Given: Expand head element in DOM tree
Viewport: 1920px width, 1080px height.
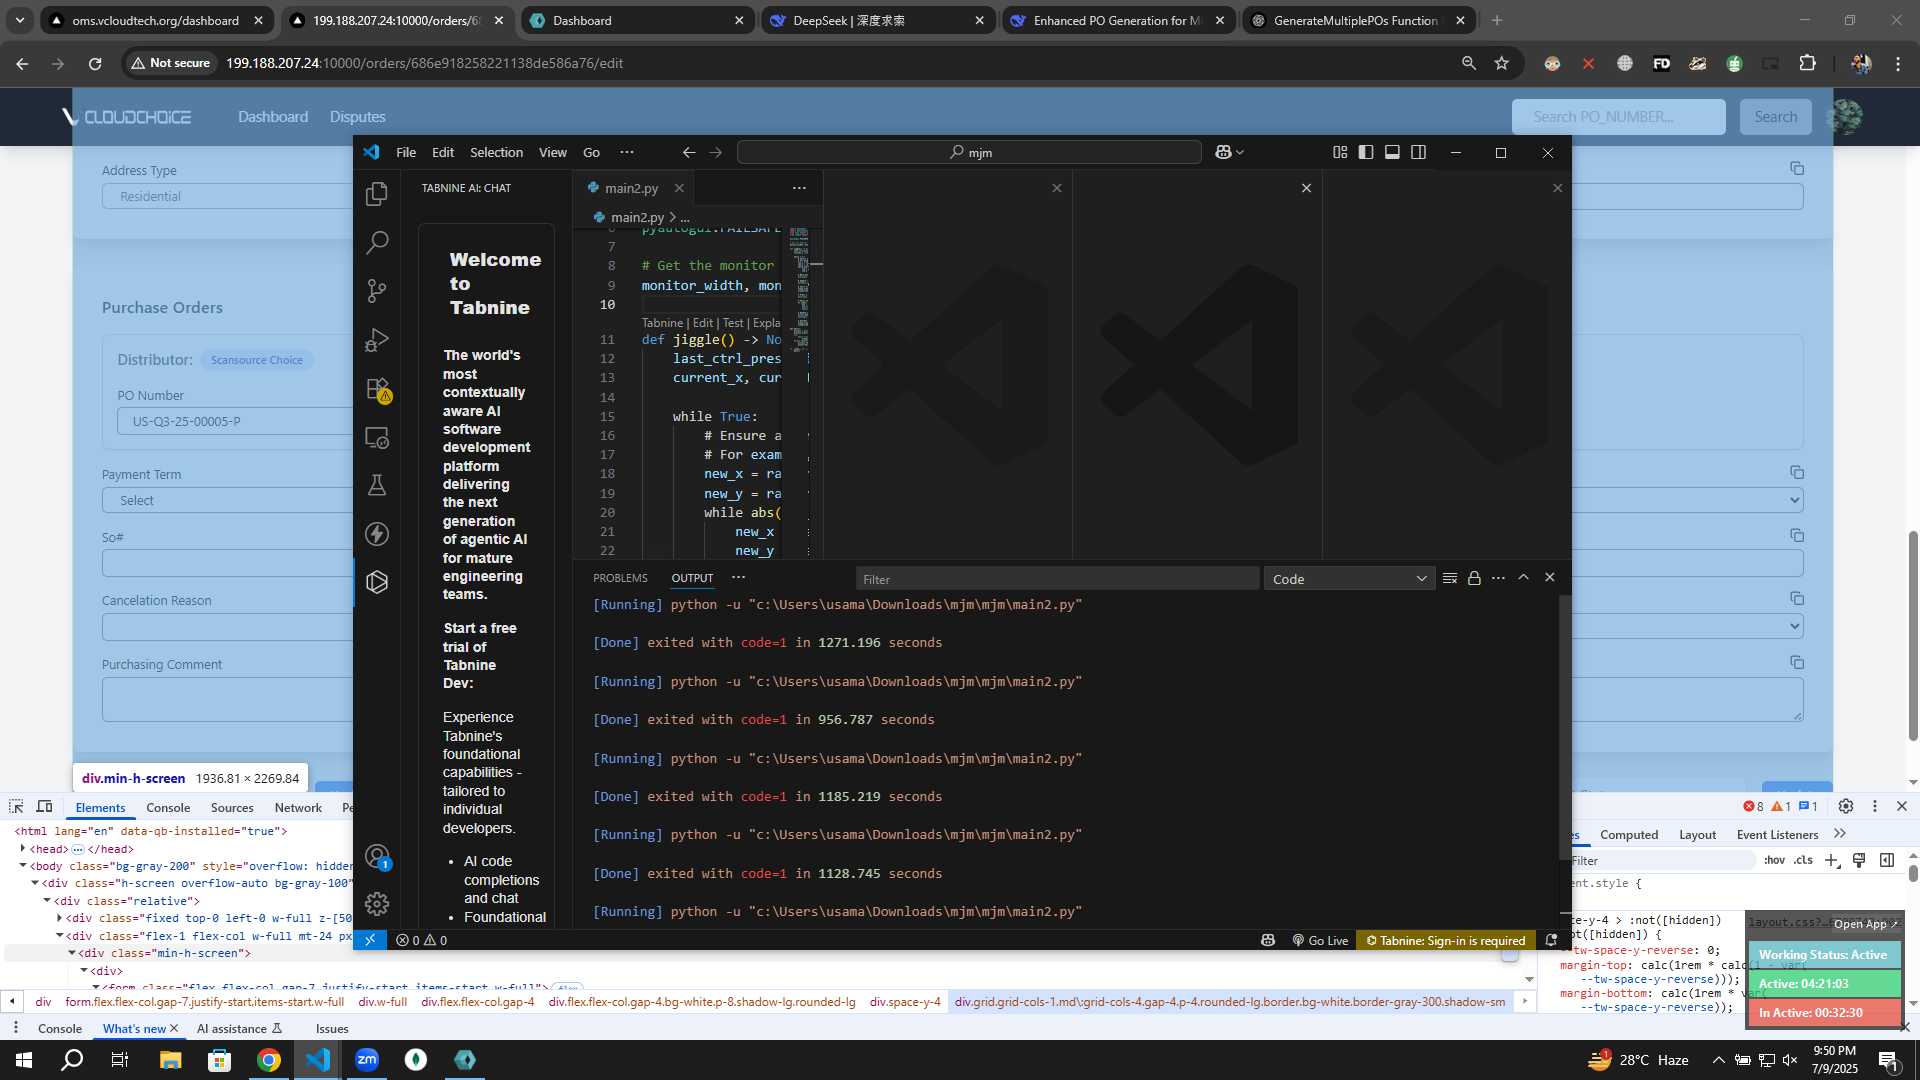Looking at the screenshot, I should point(23,848).
